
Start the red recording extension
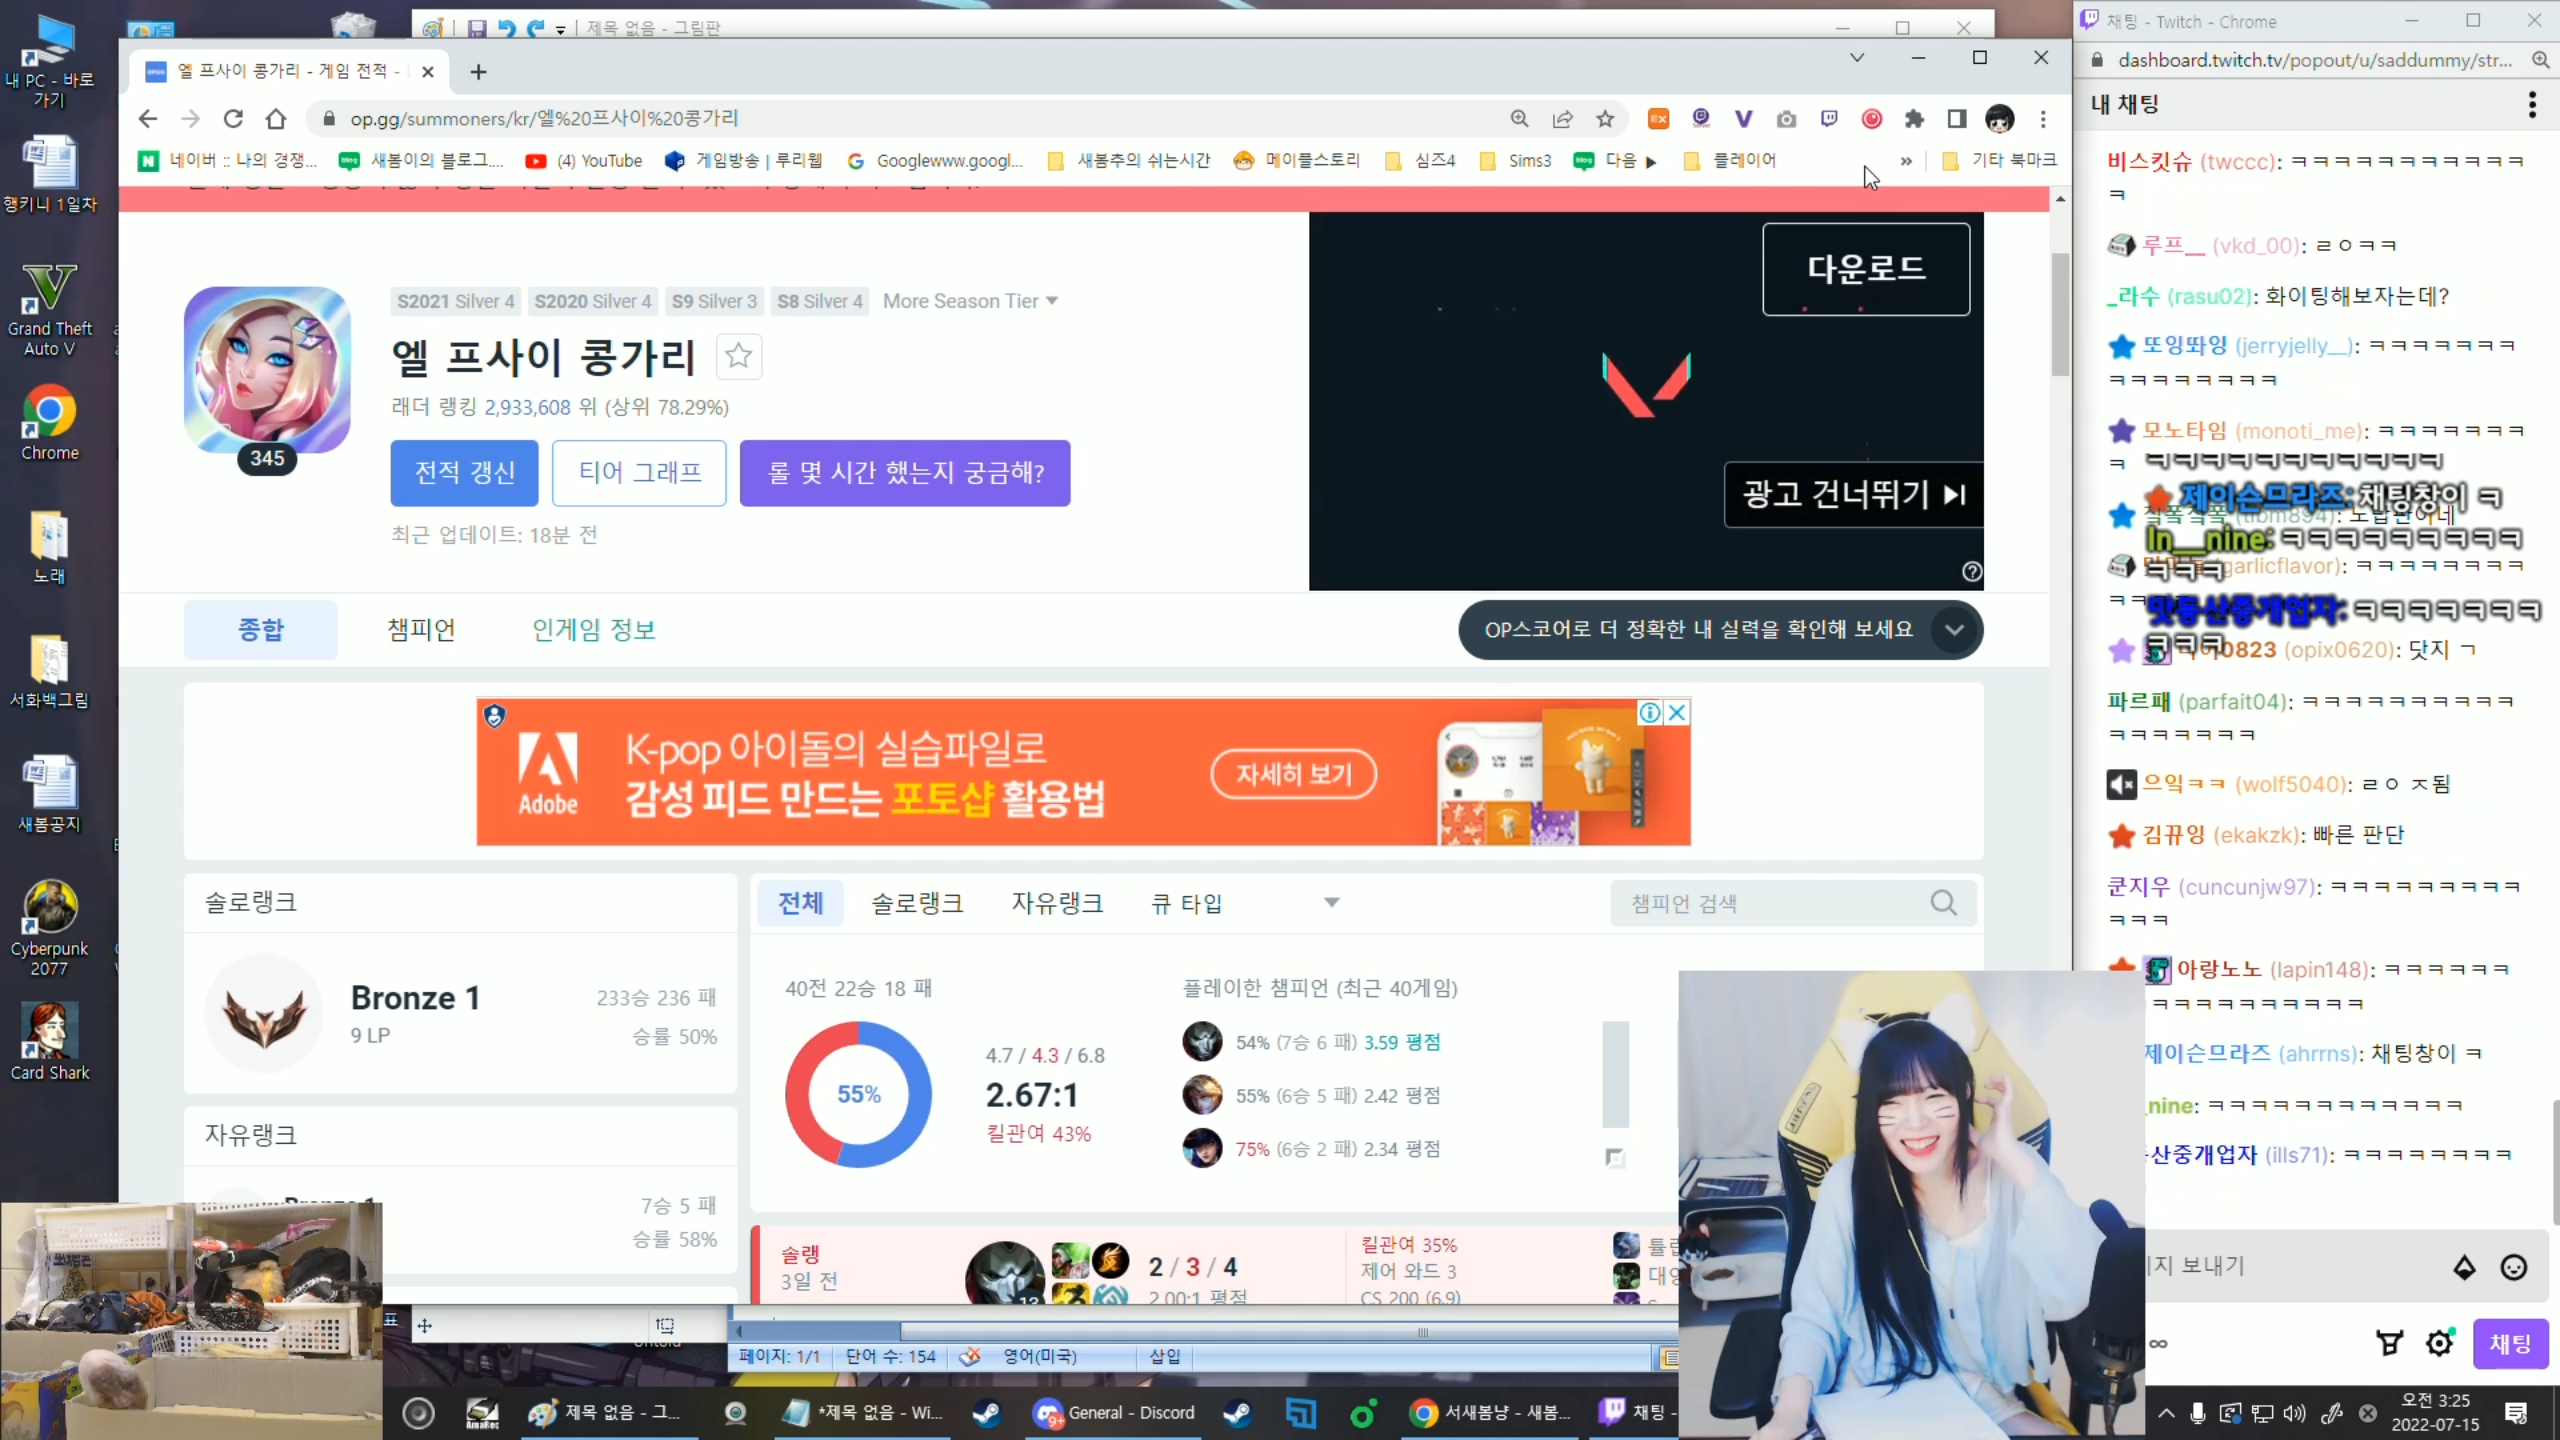coord(1871,119)
